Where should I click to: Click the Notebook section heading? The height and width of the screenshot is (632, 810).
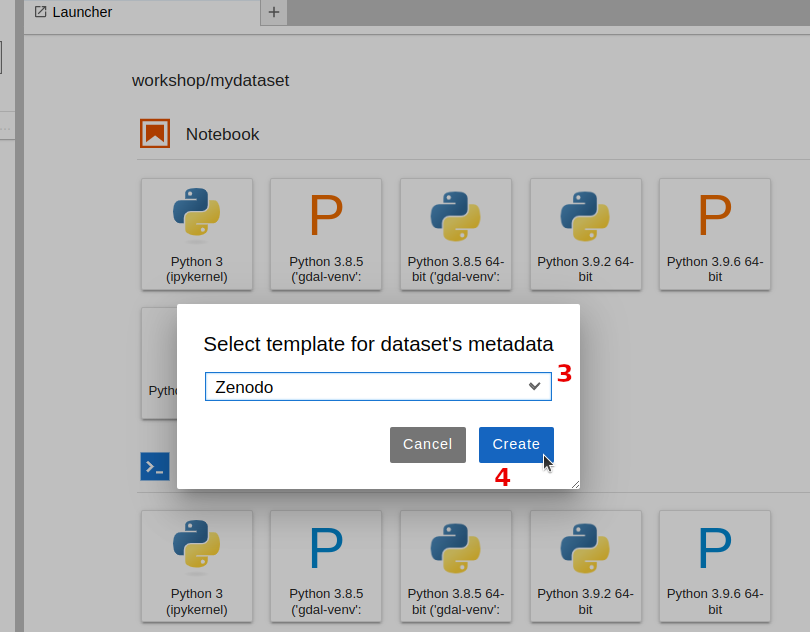click(222, 134)
